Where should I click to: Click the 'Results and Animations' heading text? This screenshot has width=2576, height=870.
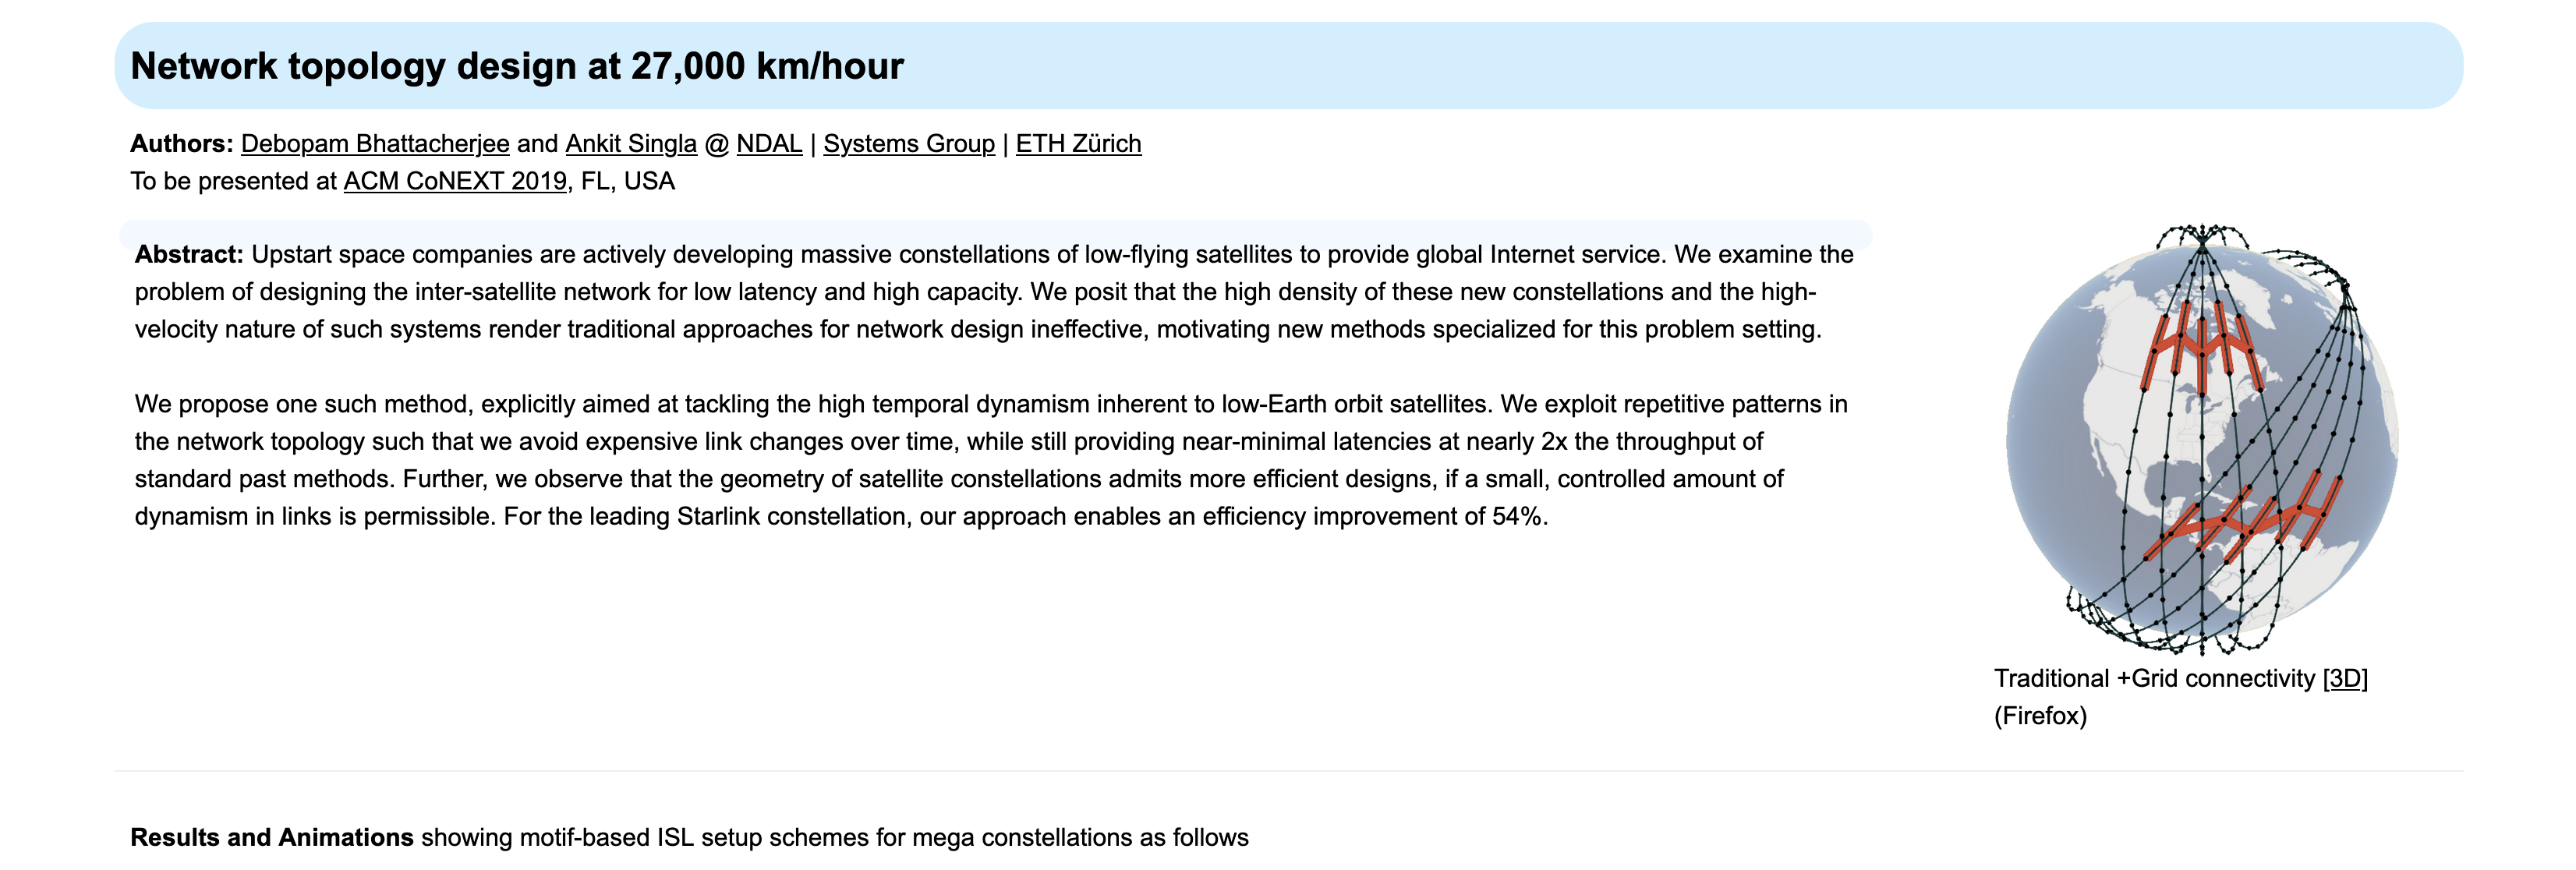coord(271,838)
